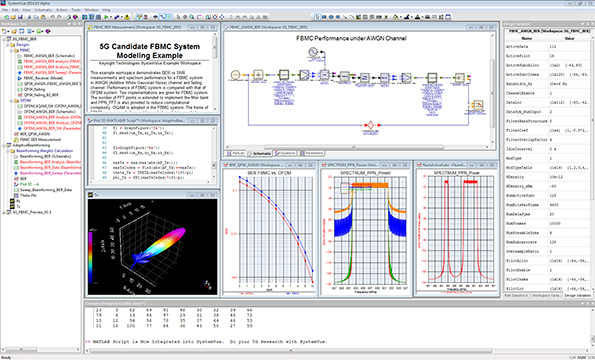Select the arrow select tool in drawing toolbar
The height and width of the screenshot is (360, 595).
pyautogui.click(x=318, y=17)
